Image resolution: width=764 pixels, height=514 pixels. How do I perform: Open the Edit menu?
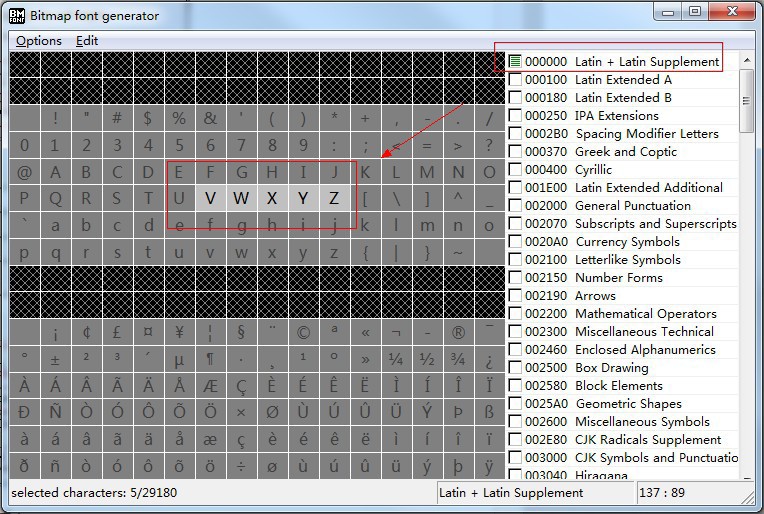point(87,41)
